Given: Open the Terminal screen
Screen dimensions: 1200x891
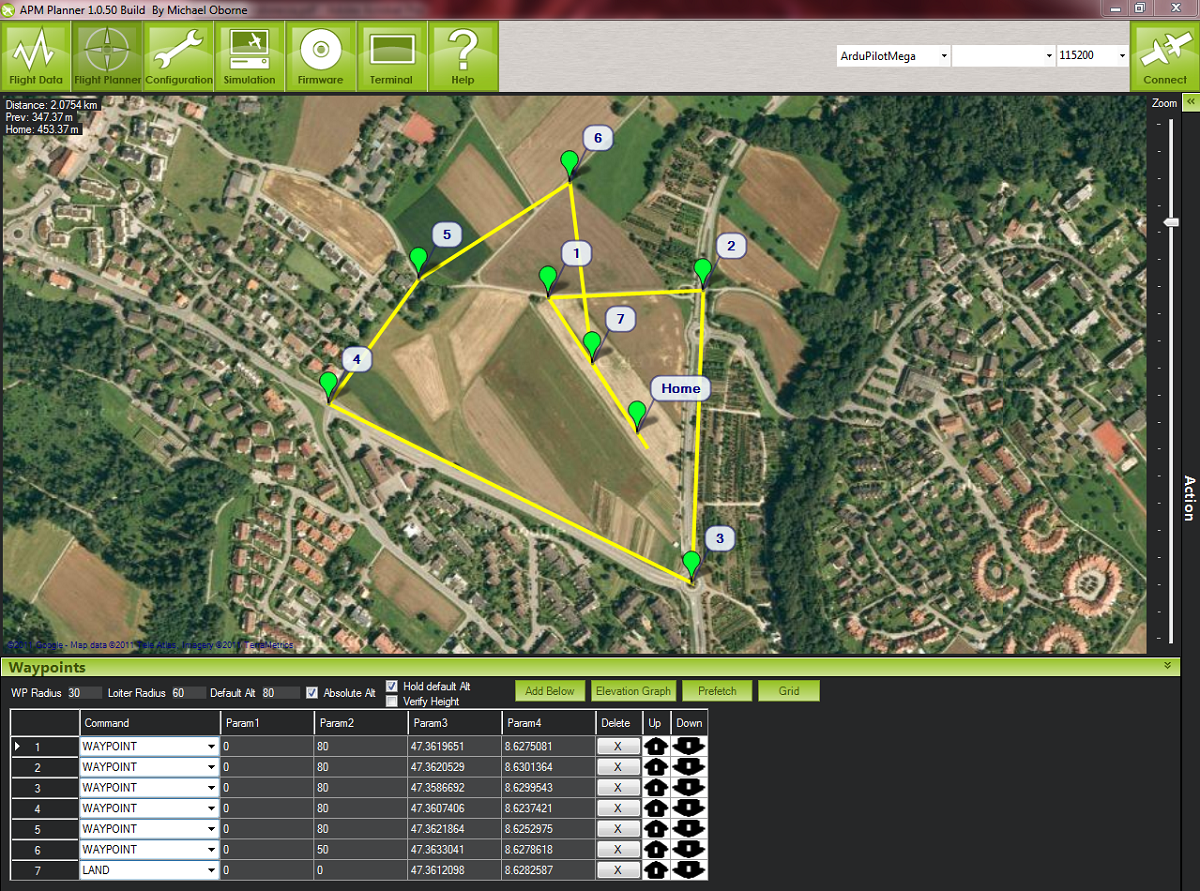Looking at the screenshot, I should [391, 56].
